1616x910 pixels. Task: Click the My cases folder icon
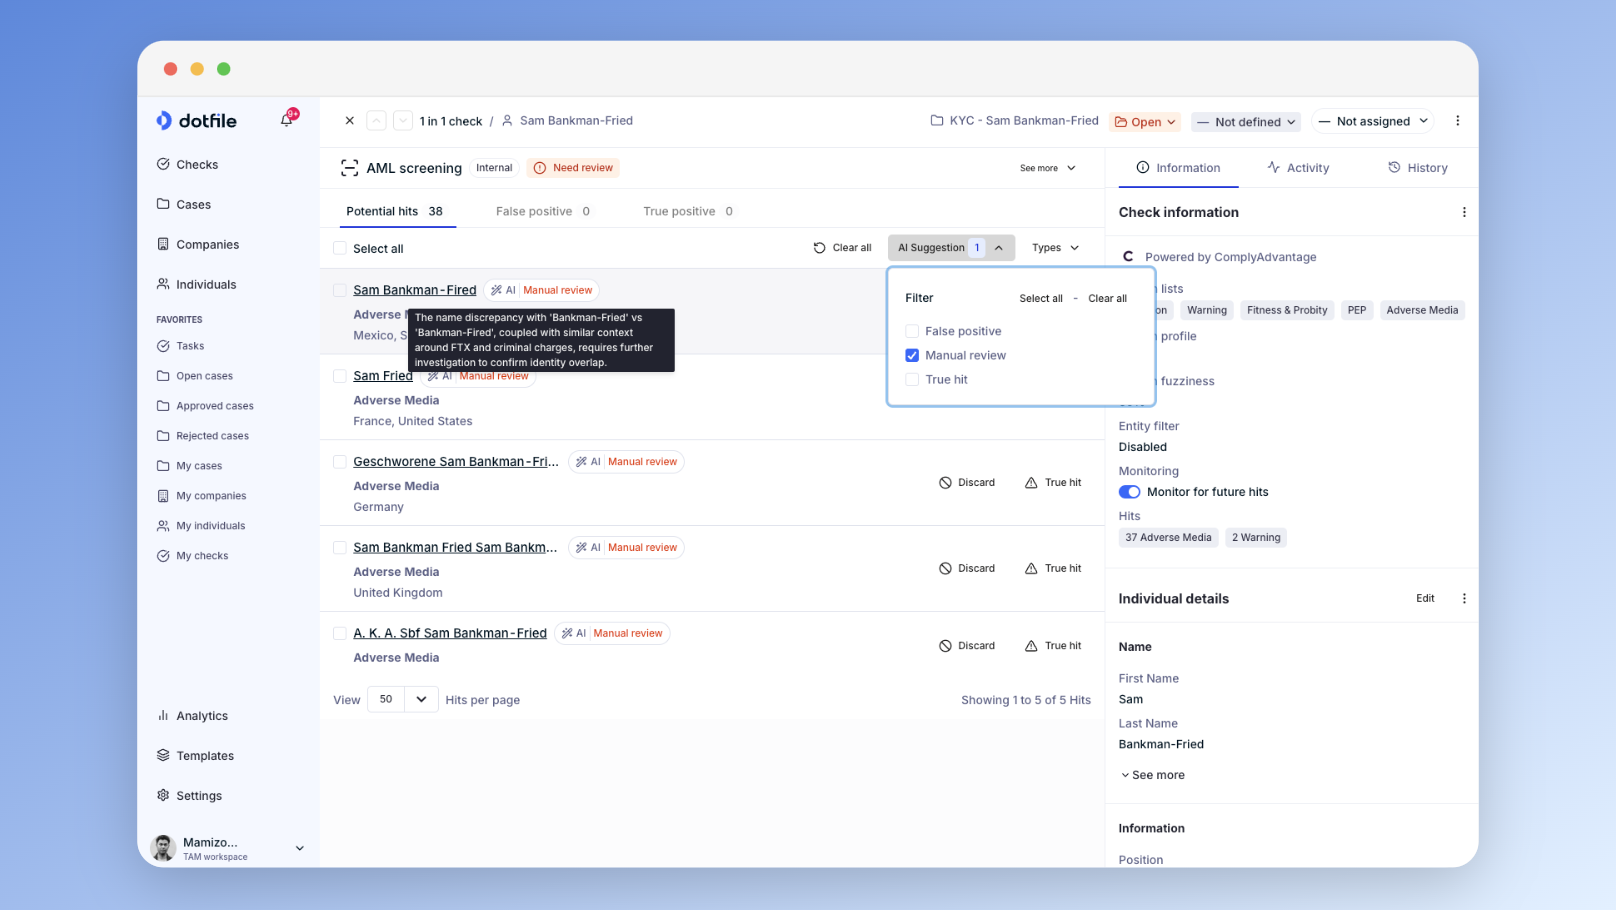[163, 466]
